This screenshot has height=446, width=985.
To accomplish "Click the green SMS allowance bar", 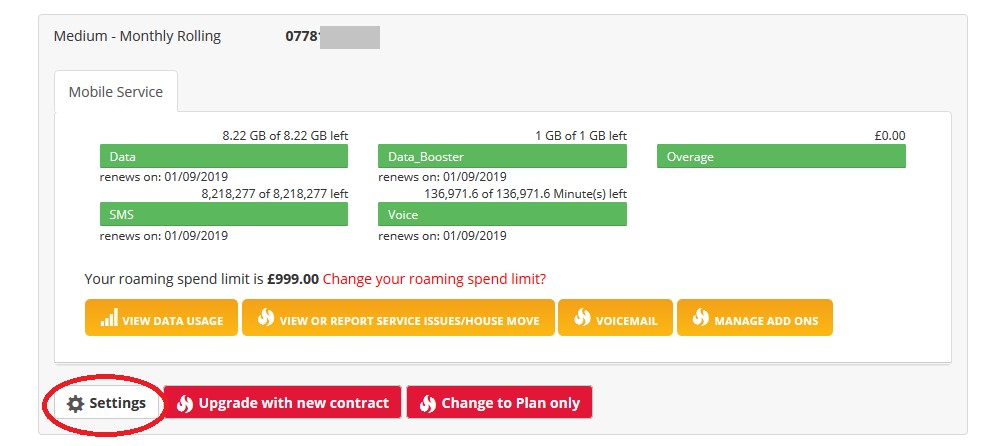I will click(x=224, y=214).
